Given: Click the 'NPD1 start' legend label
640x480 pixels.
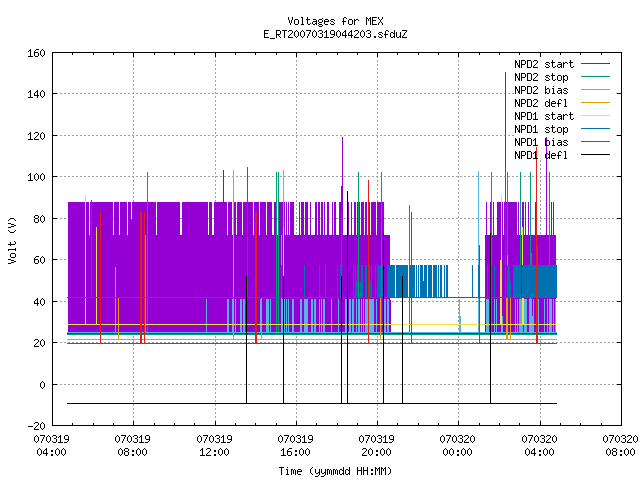Looking at the screenshot, I should point(544,116).
